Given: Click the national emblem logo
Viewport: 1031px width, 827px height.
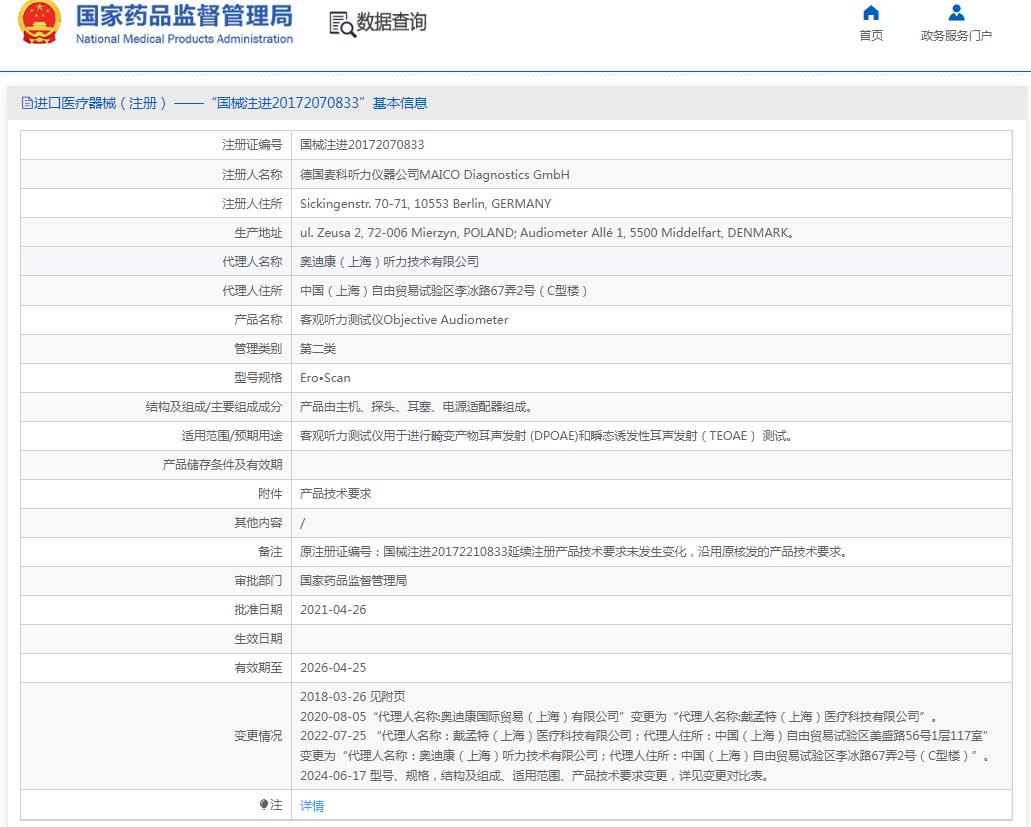Looking at the screenshot, I should tap(39, 23).
